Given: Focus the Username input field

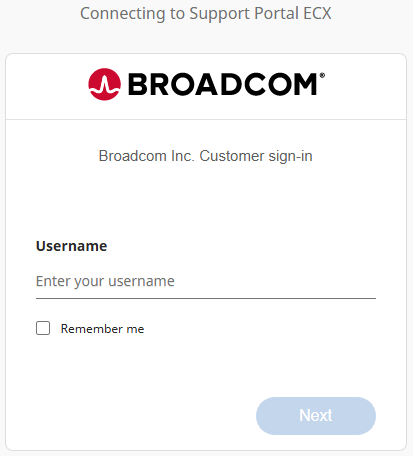Looking at the screenshot, I should tap(206, 282).
